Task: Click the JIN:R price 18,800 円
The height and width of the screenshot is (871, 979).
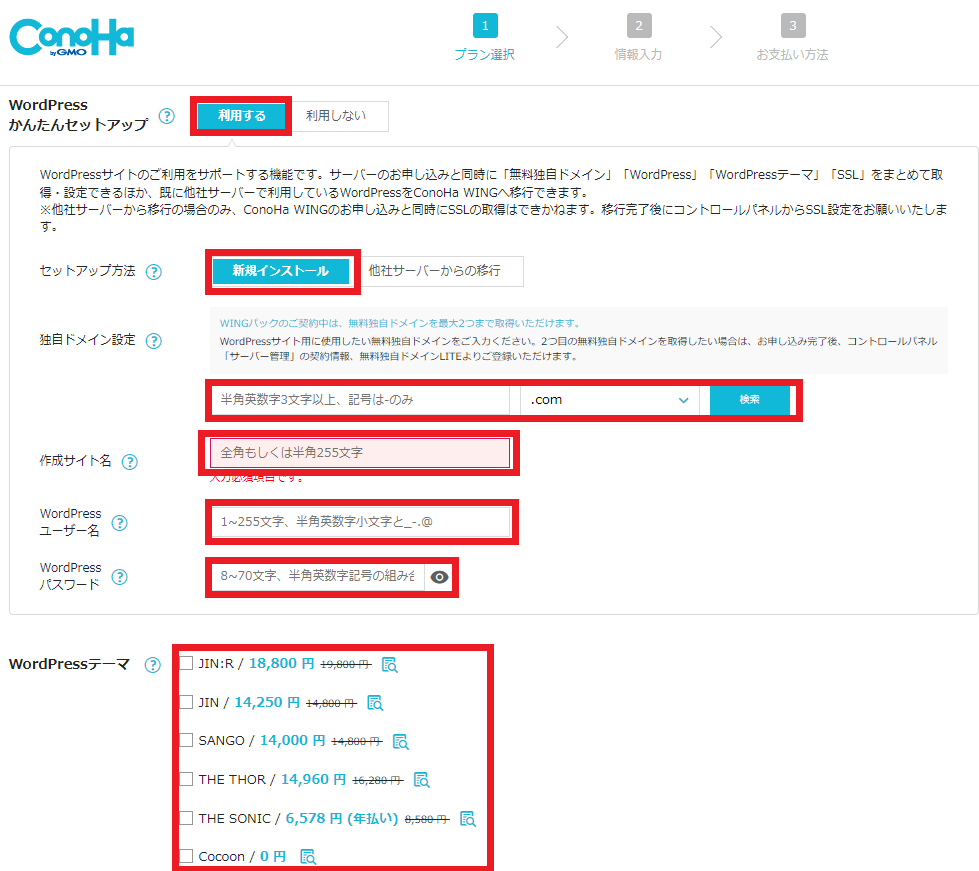Action: click(x=282, y=663)
